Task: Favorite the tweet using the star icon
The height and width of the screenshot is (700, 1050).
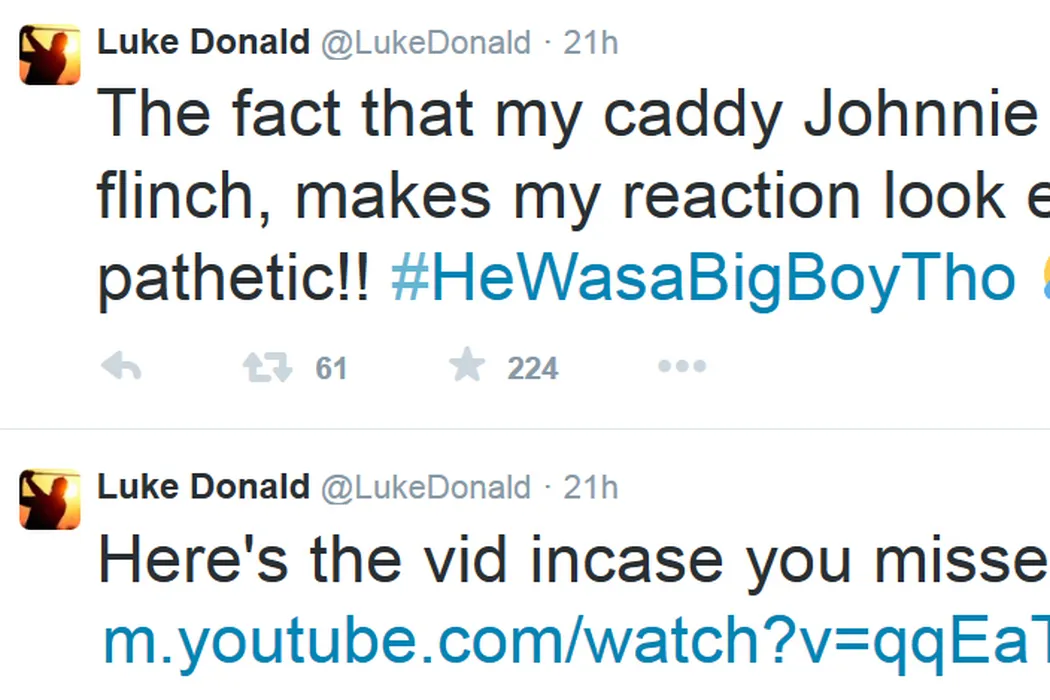Action: [x=466, y=367]
